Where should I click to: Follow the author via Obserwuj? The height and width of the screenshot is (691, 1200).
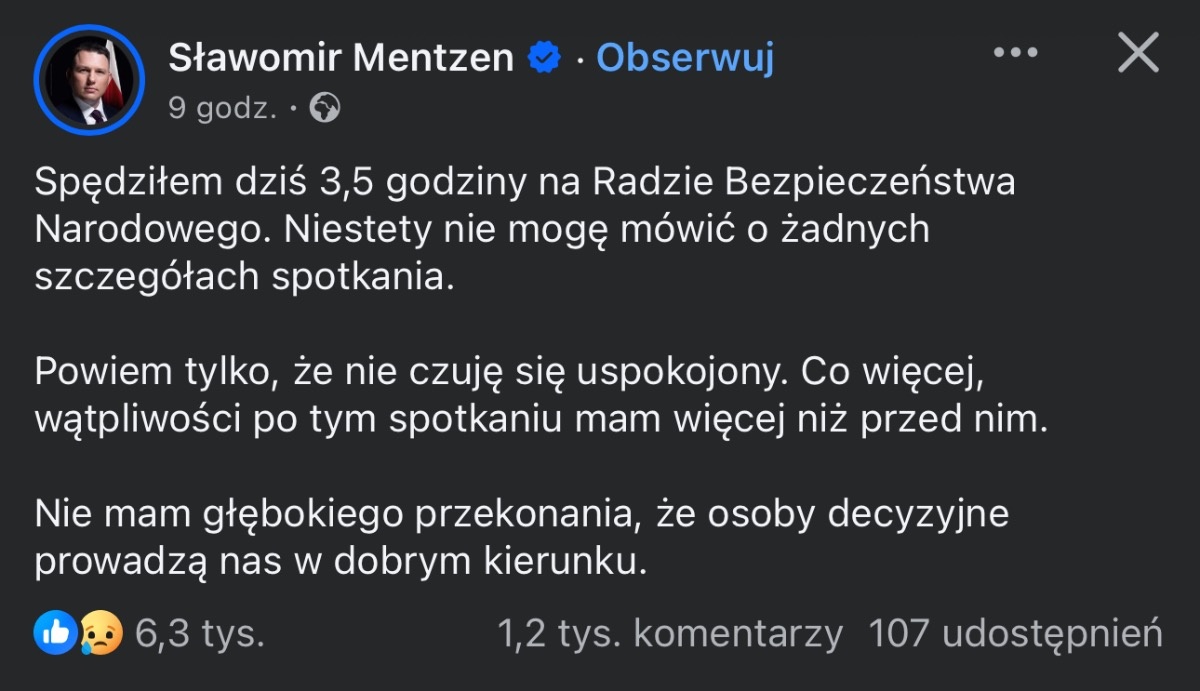(685, 59)
